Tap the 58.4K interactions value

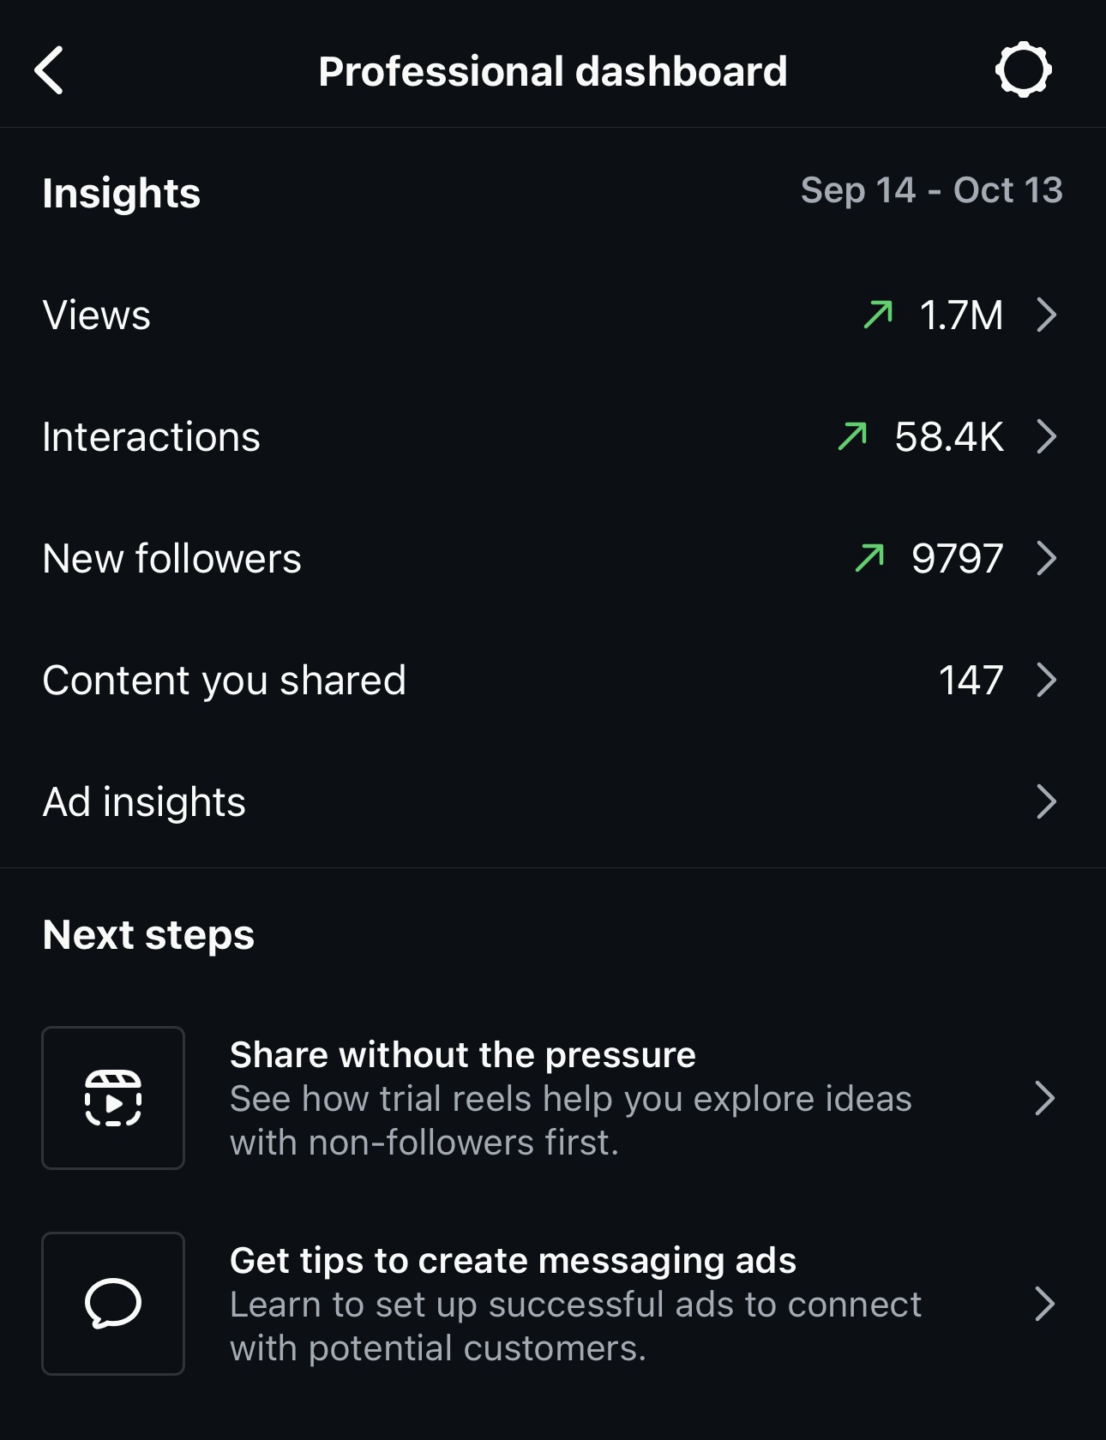point(949,436)
